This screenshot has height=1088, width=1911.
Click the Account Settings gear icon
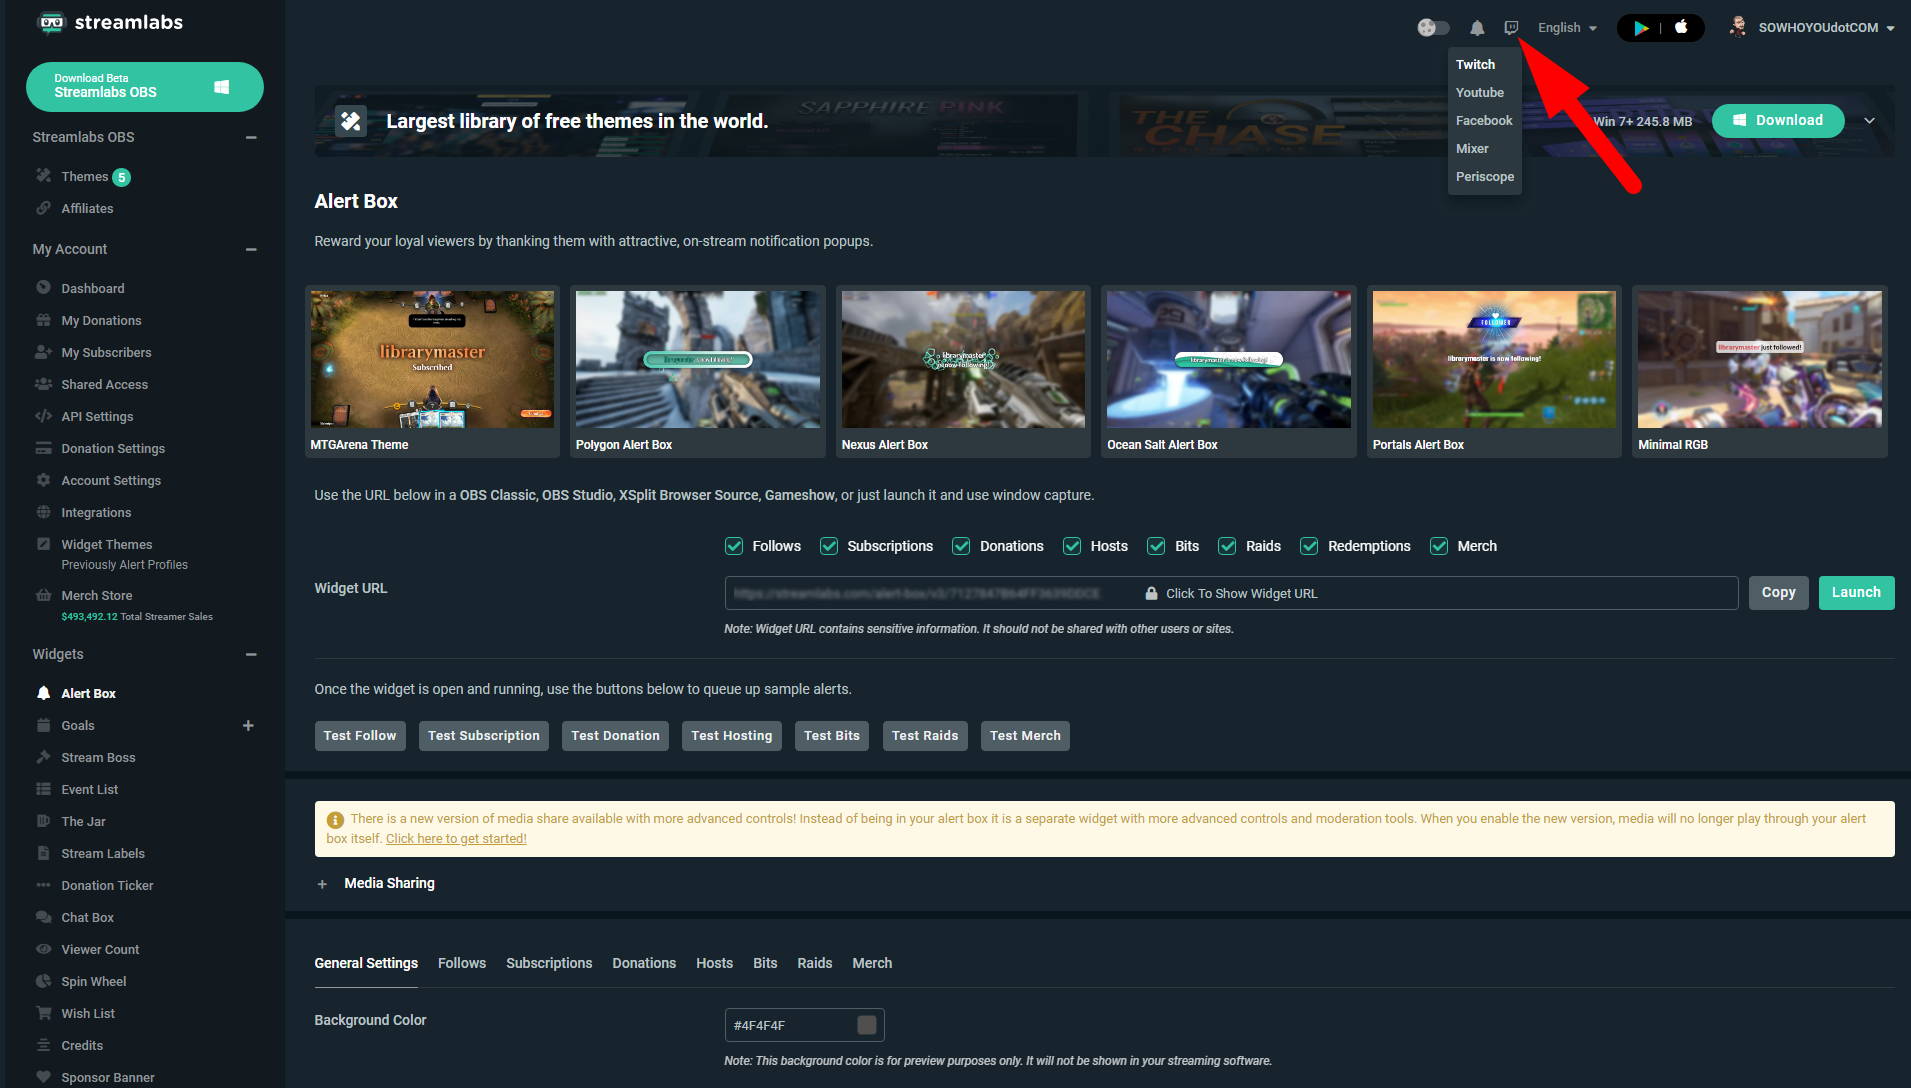tap(43, 480)
